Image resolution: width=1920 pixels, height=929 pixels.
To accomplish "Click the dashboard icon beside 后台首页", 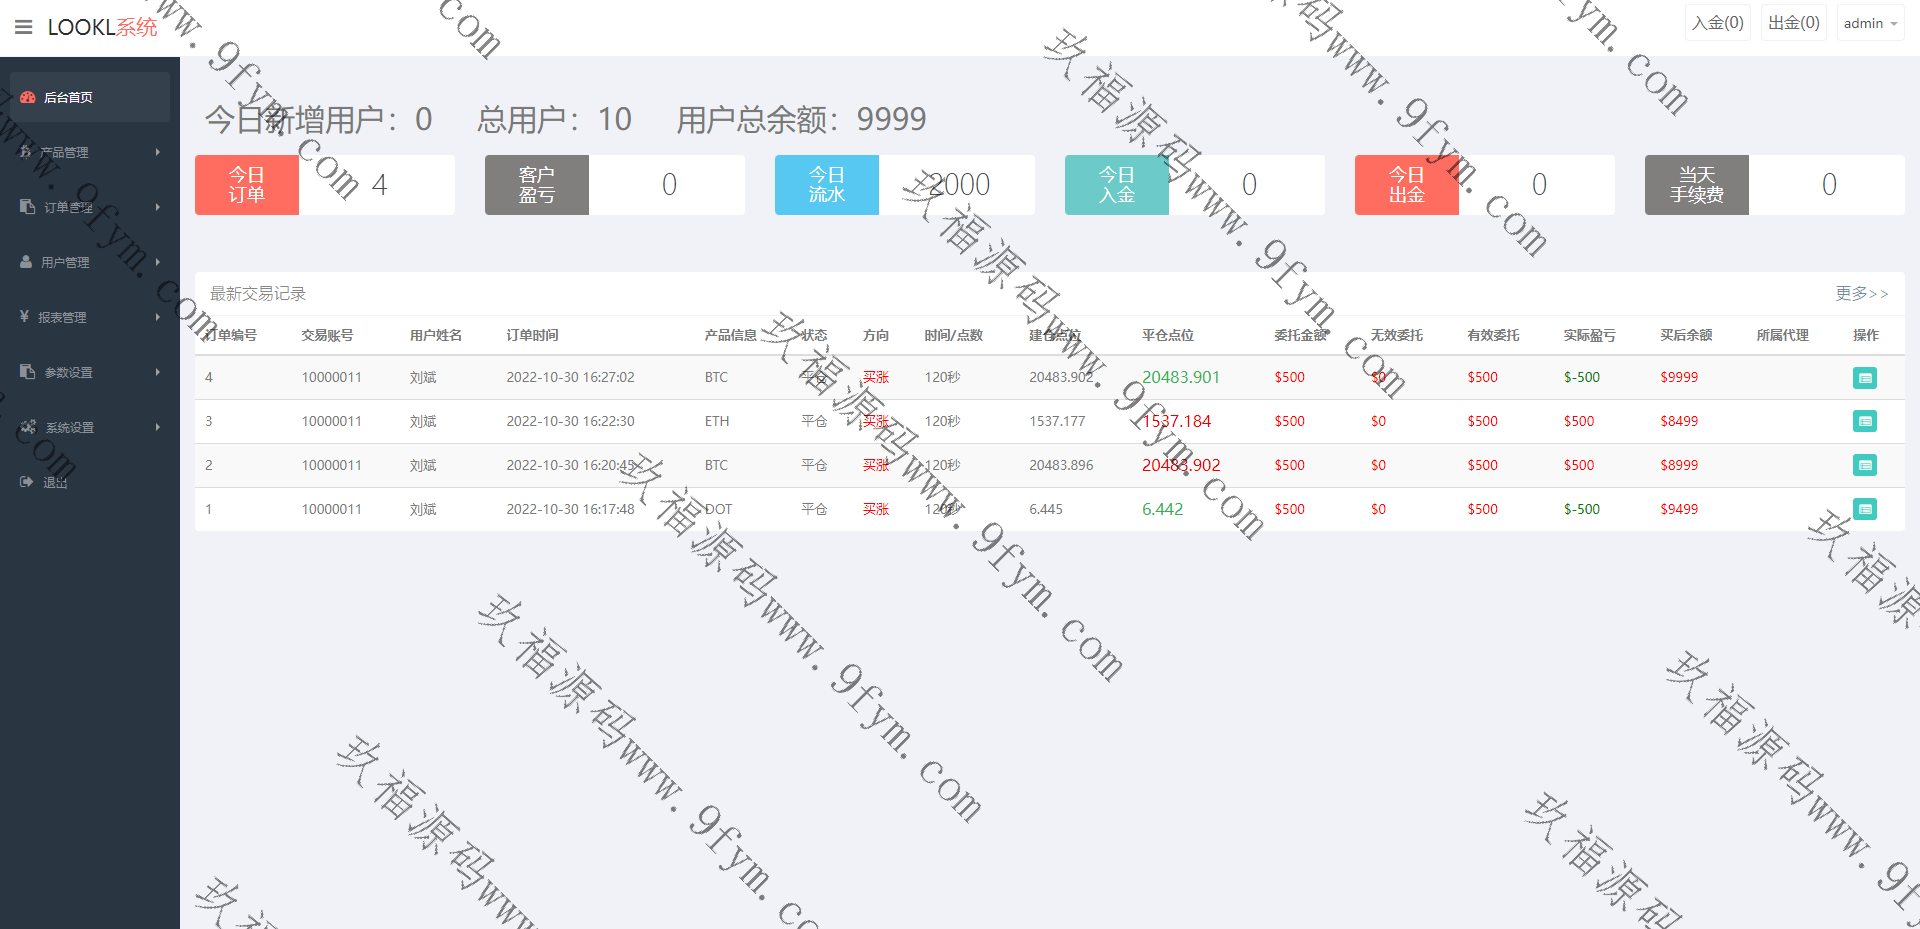I will click(x=28, y=98).
